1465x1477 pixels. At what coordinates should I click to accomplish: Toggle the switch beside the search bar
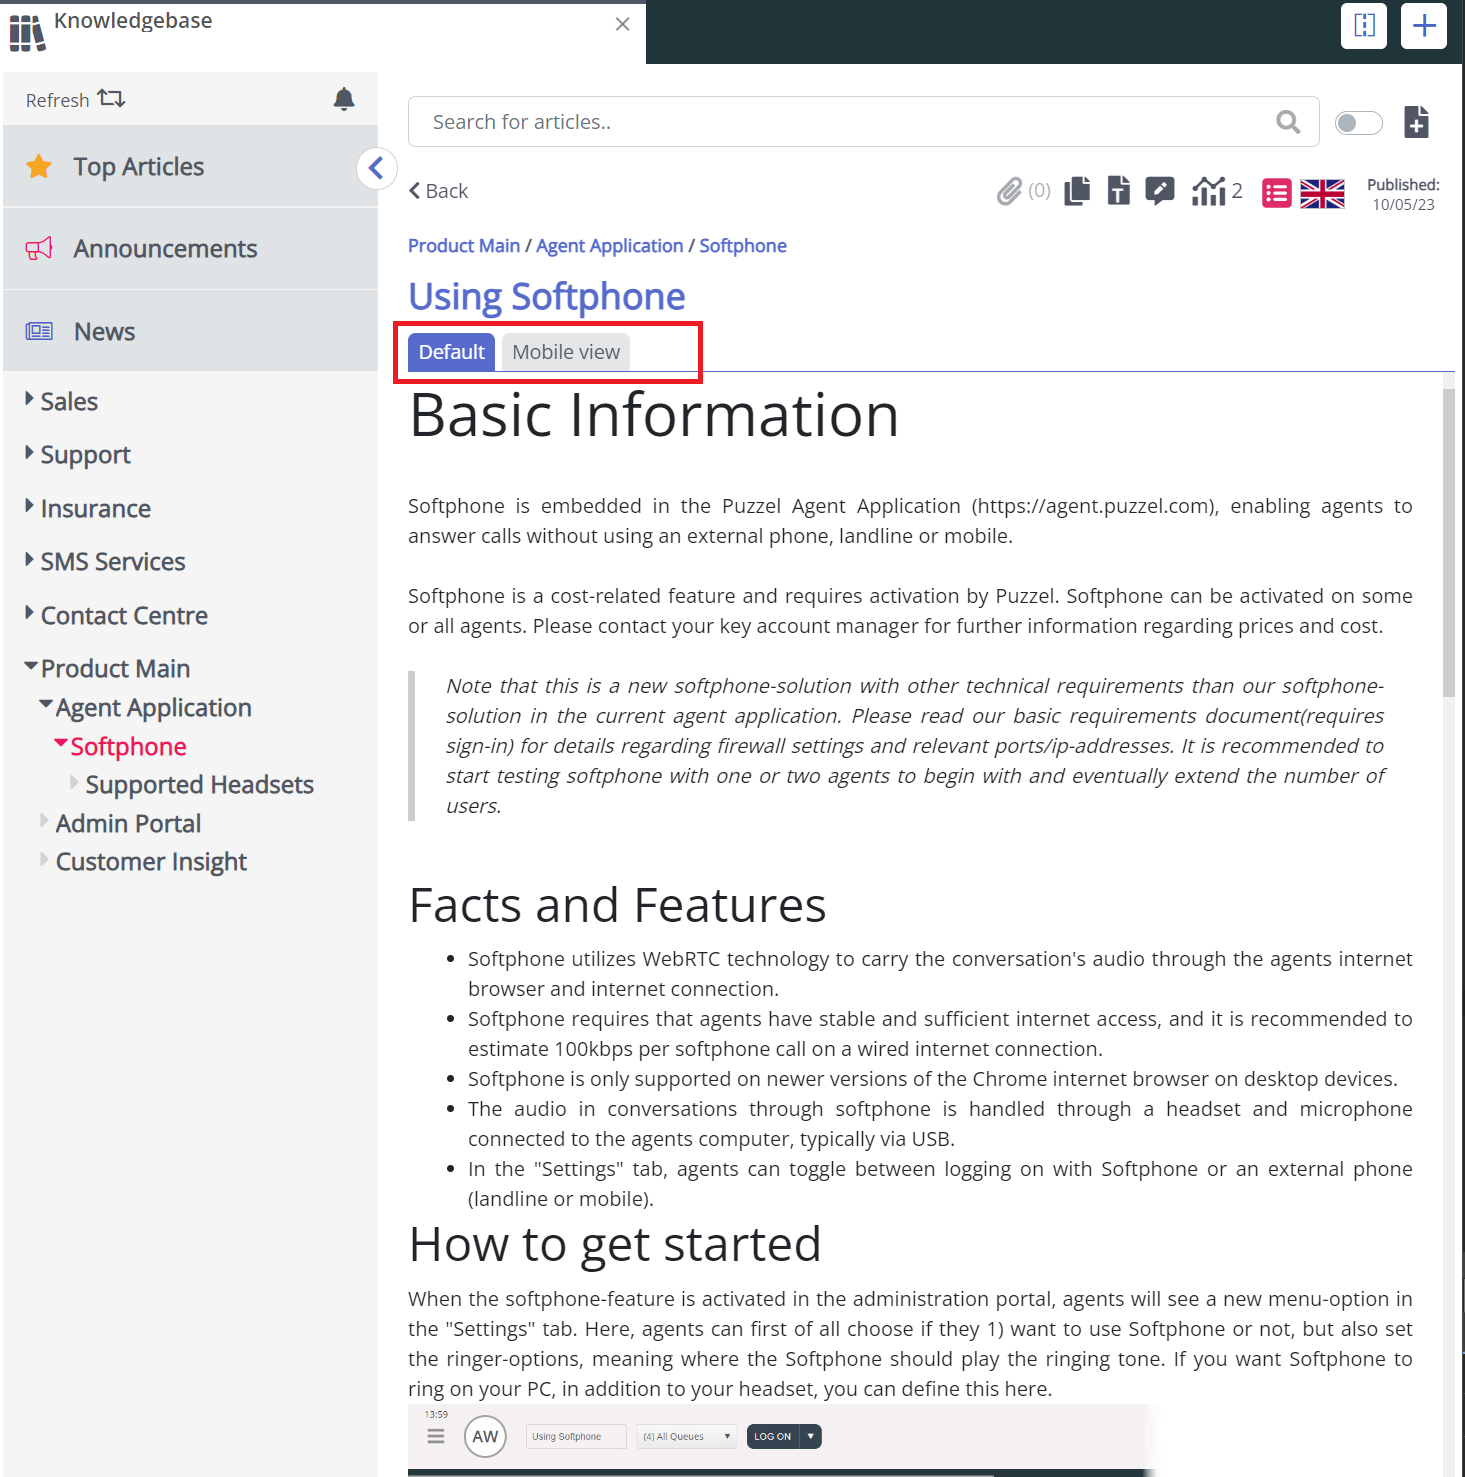(1358, 123)
